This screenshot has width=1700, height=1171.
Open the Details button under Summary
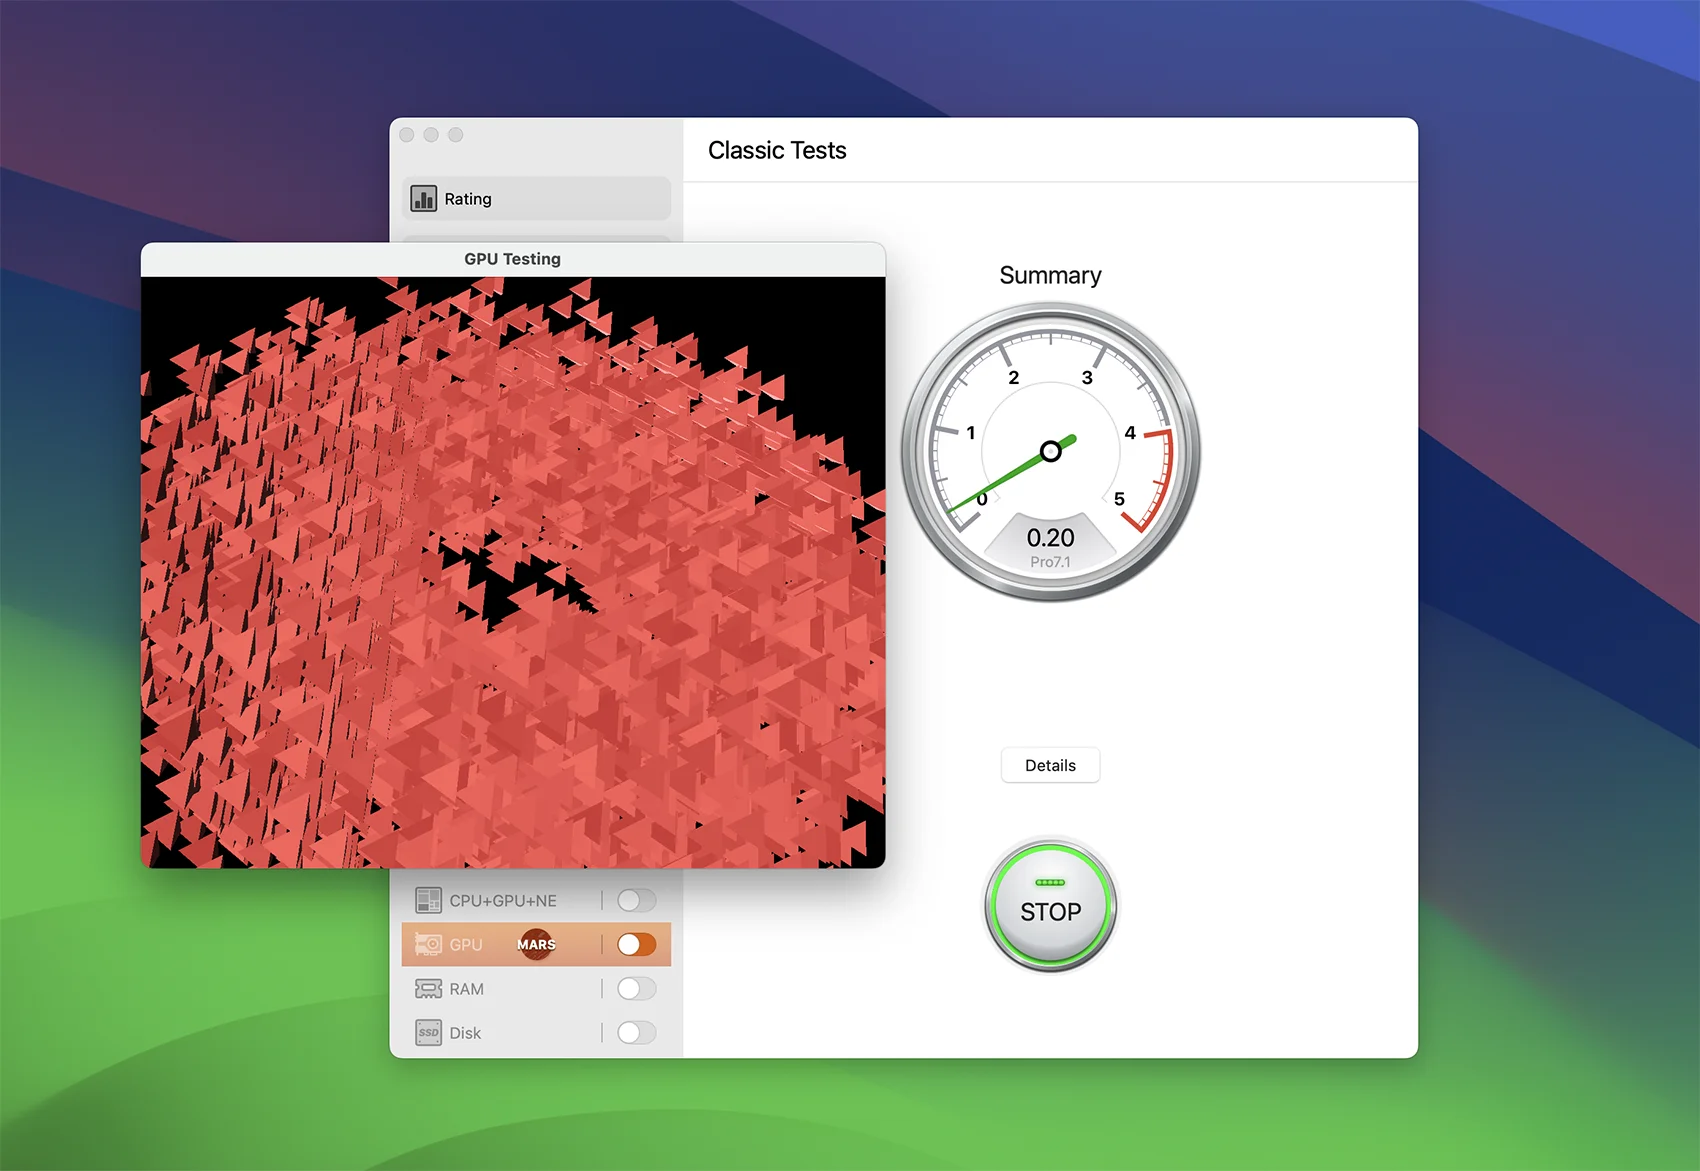pos(1050,765)
